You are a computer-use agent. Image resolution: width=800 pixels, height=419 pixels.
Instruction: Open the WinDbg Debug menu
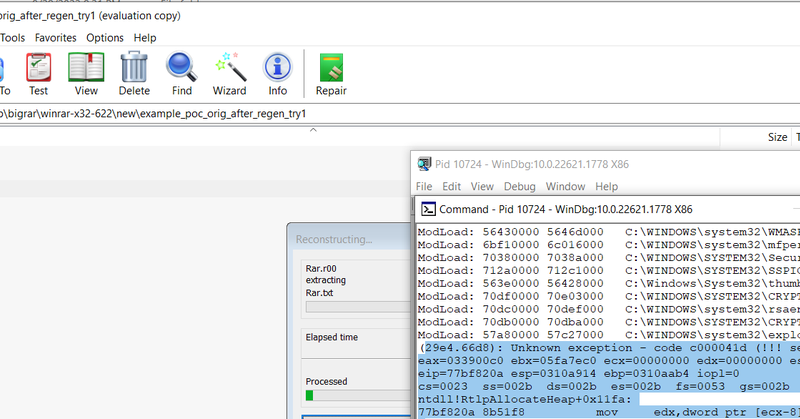[x=520, y=186]
